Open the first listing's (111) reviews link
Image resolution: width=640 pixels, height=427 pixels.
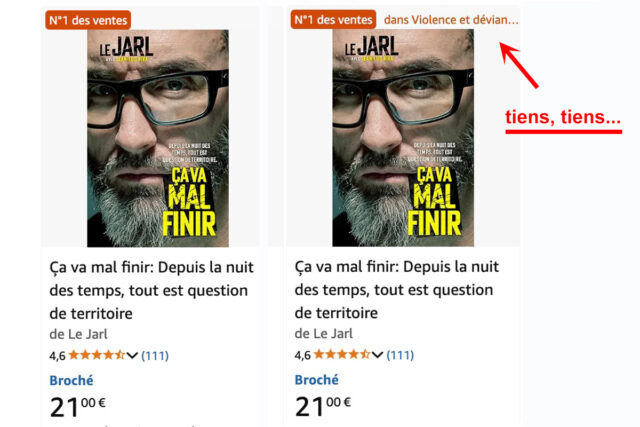coord(155,356)
